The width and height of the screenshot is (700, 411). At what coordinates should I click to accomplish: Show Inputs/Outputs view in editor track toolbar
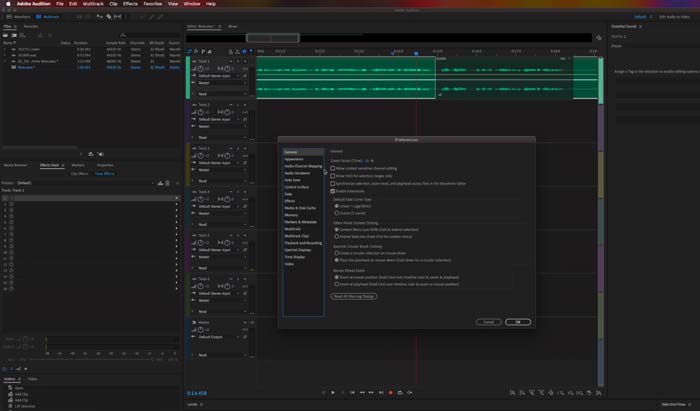tap(190, 52)
